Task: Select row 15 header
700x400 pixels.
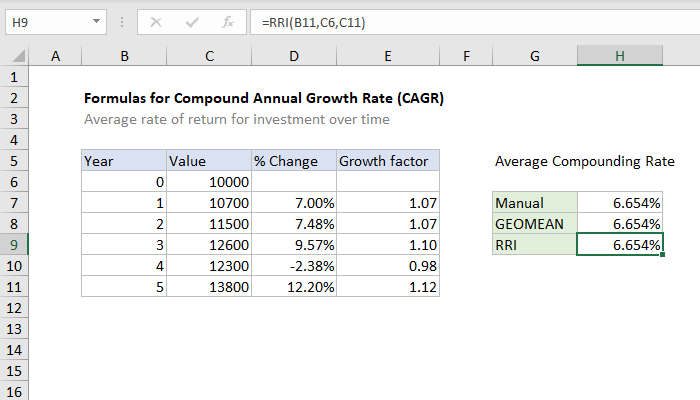Action: click(14, 371)
